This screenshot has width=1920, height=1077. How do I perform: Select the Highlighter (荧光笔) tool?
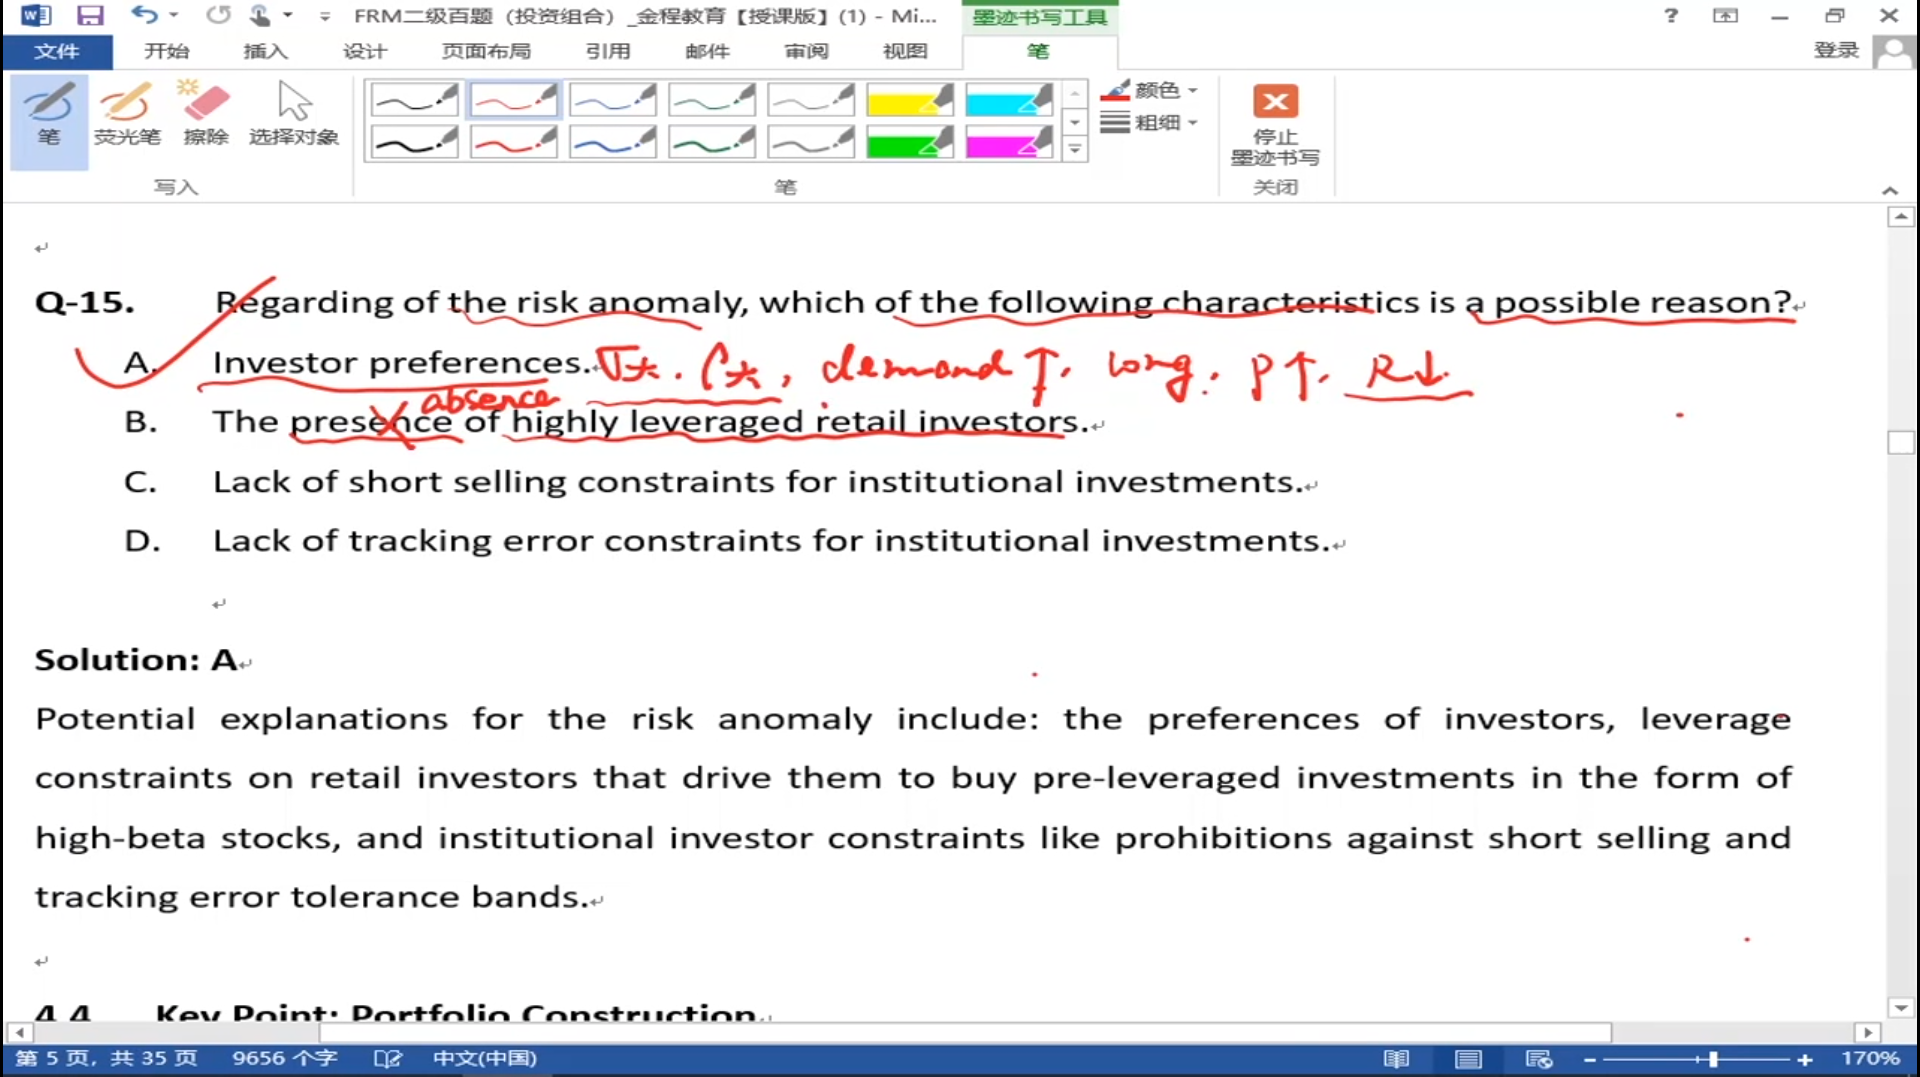[127, 116]
